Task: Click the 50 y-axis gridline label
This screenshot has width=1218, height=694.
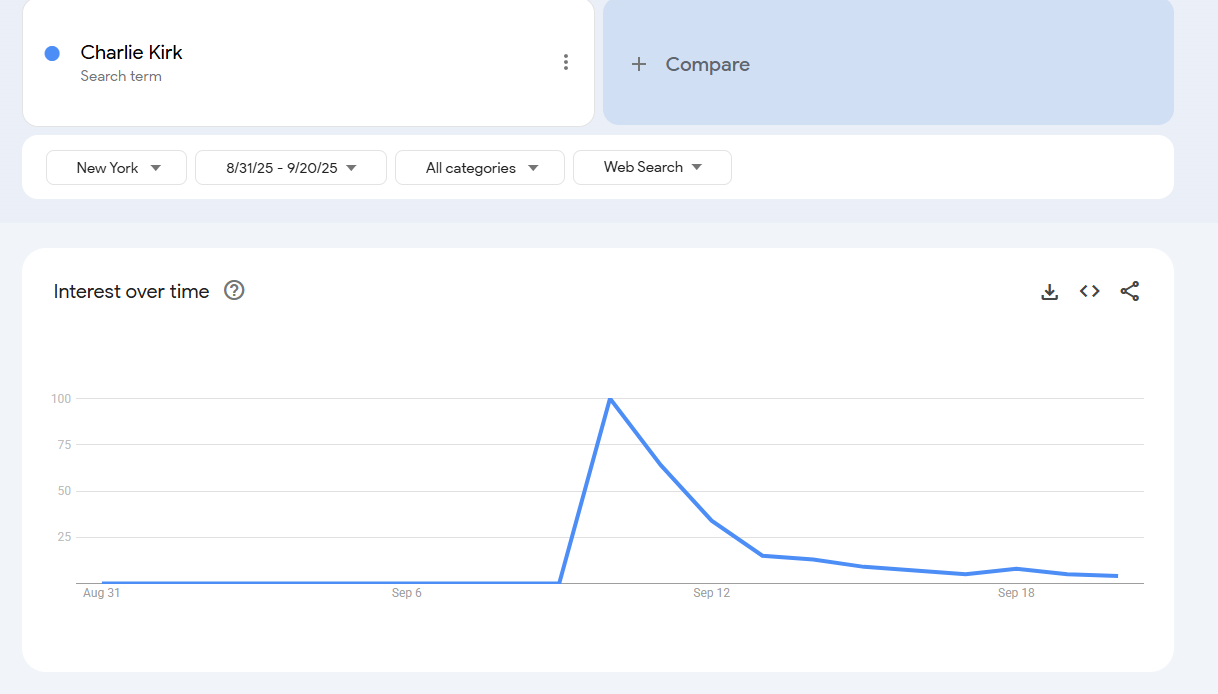Action: (62, 491)
